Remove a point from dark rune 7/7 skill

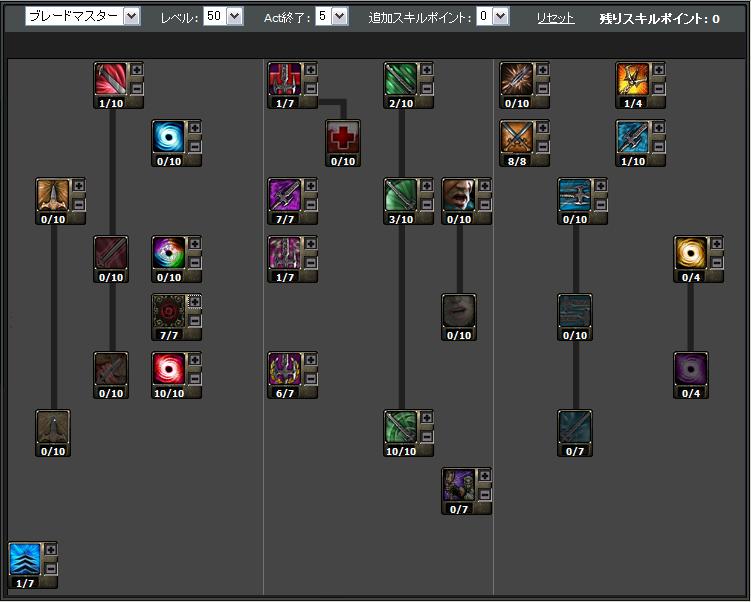pyautogui.click(x=194, y=320)
